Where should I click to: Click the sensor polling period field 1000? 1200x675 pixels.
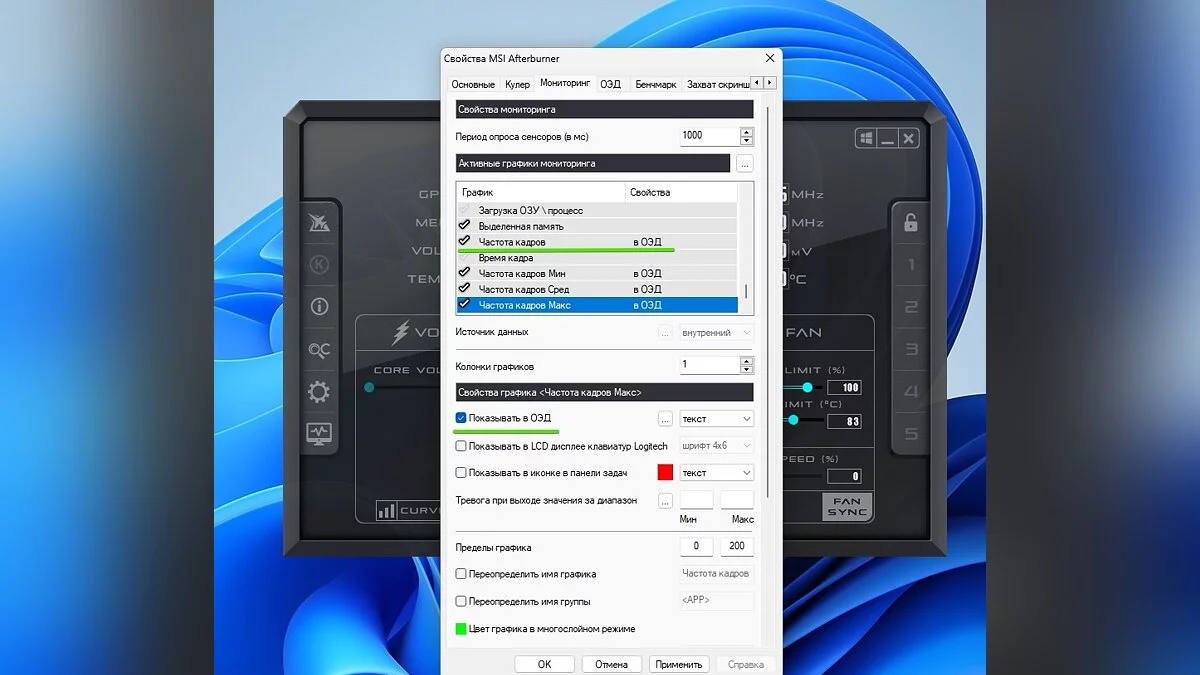click(x=709, y=135)
